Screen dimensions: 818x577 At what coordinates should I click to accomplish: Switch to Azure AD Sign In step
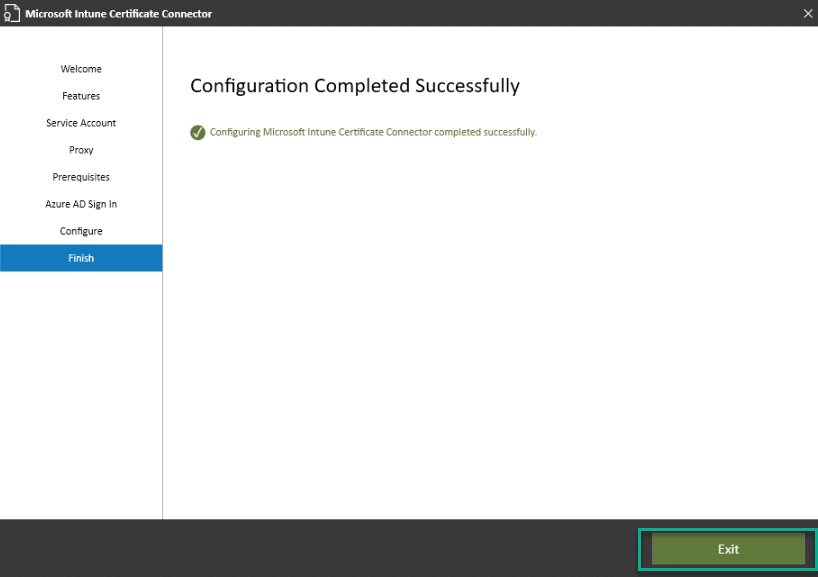[81, 205]
